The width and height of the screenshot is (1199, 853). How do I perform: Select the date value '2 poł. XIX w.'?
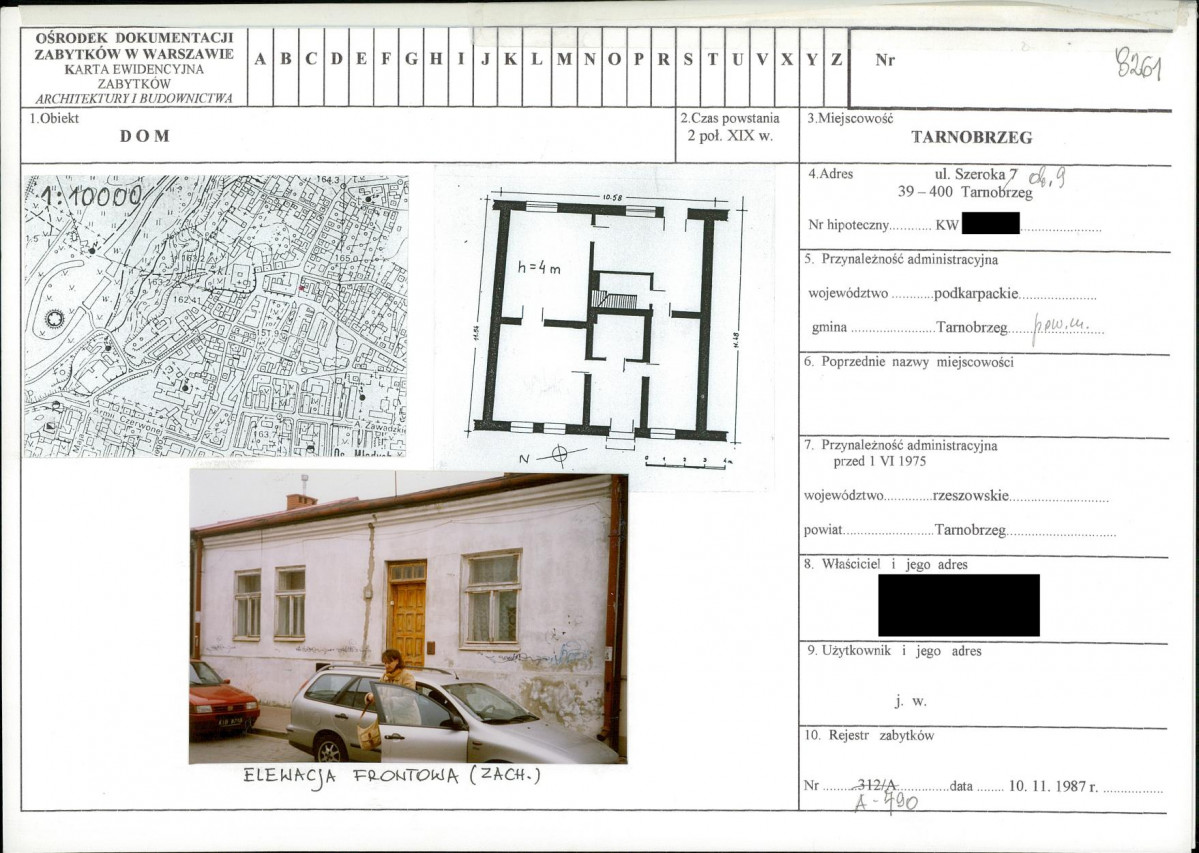[730, 136]
